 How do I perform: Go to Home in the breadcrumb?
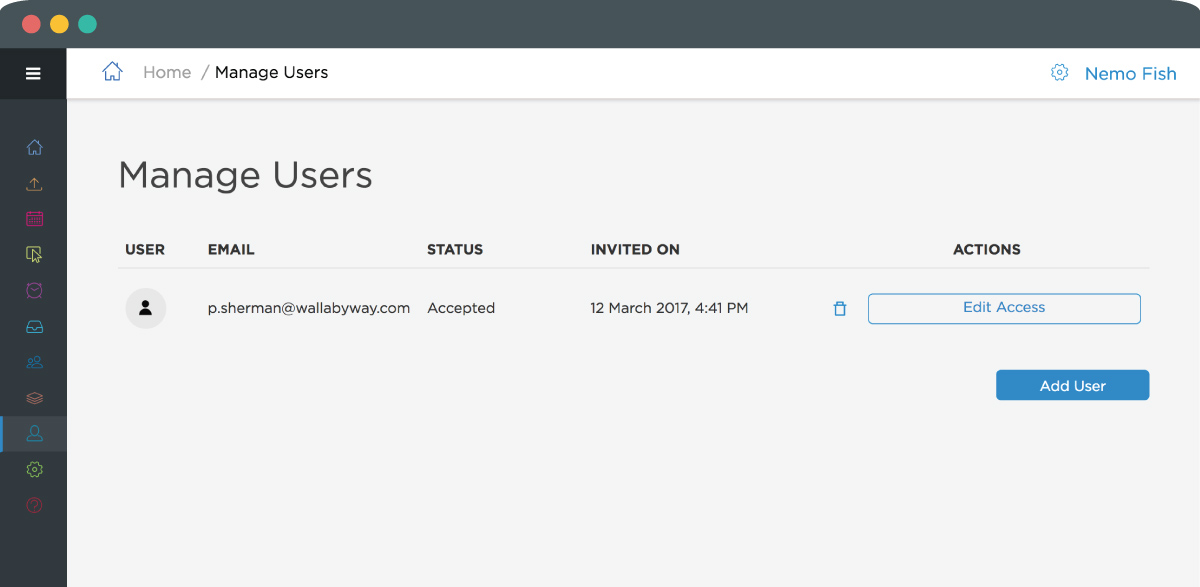[167, 72]
